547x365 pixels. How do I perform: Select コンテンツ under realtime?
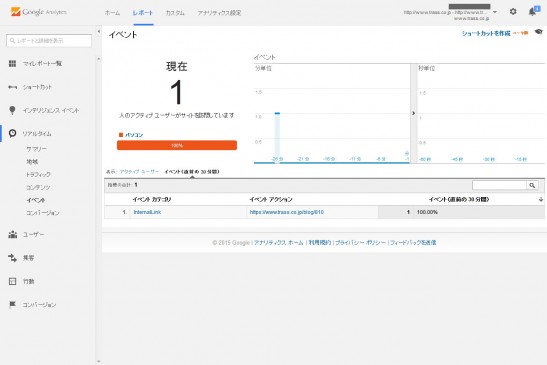pos(38,187)
